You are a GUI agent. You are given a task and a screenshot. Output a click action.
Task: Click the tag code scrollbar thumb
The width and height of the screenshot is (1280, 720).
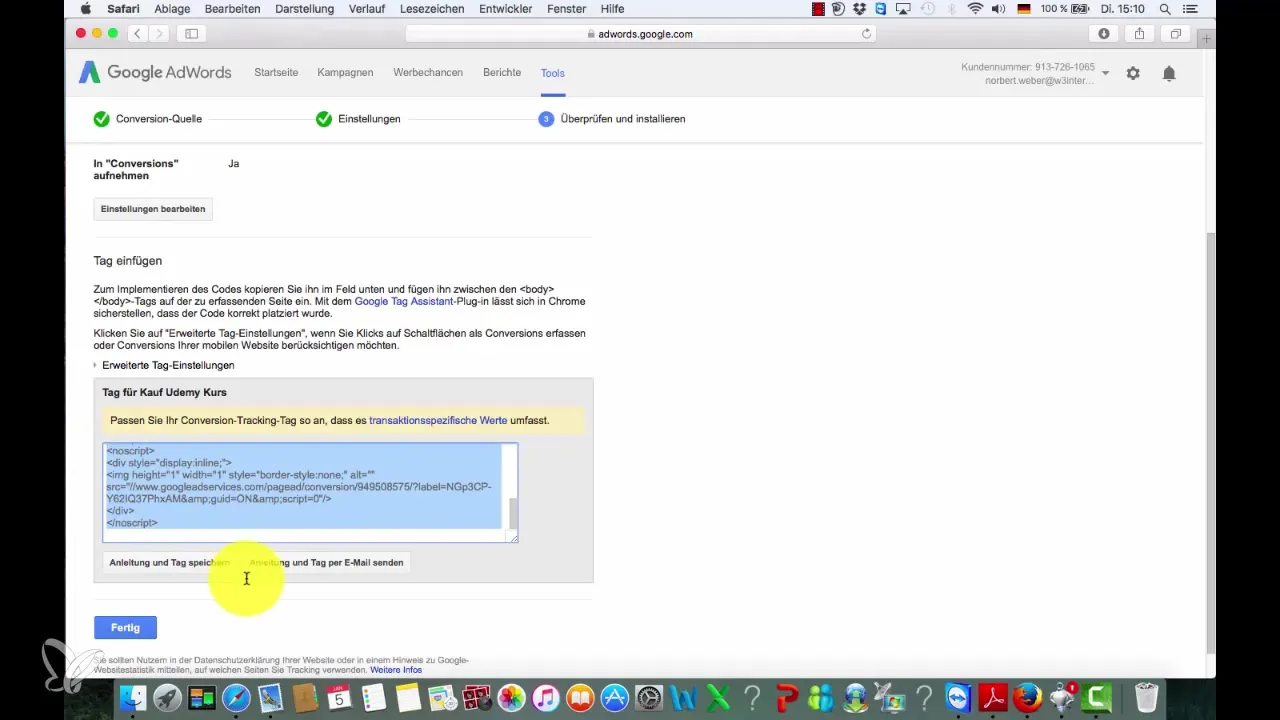pyautogui.click(x=514, y=514)
